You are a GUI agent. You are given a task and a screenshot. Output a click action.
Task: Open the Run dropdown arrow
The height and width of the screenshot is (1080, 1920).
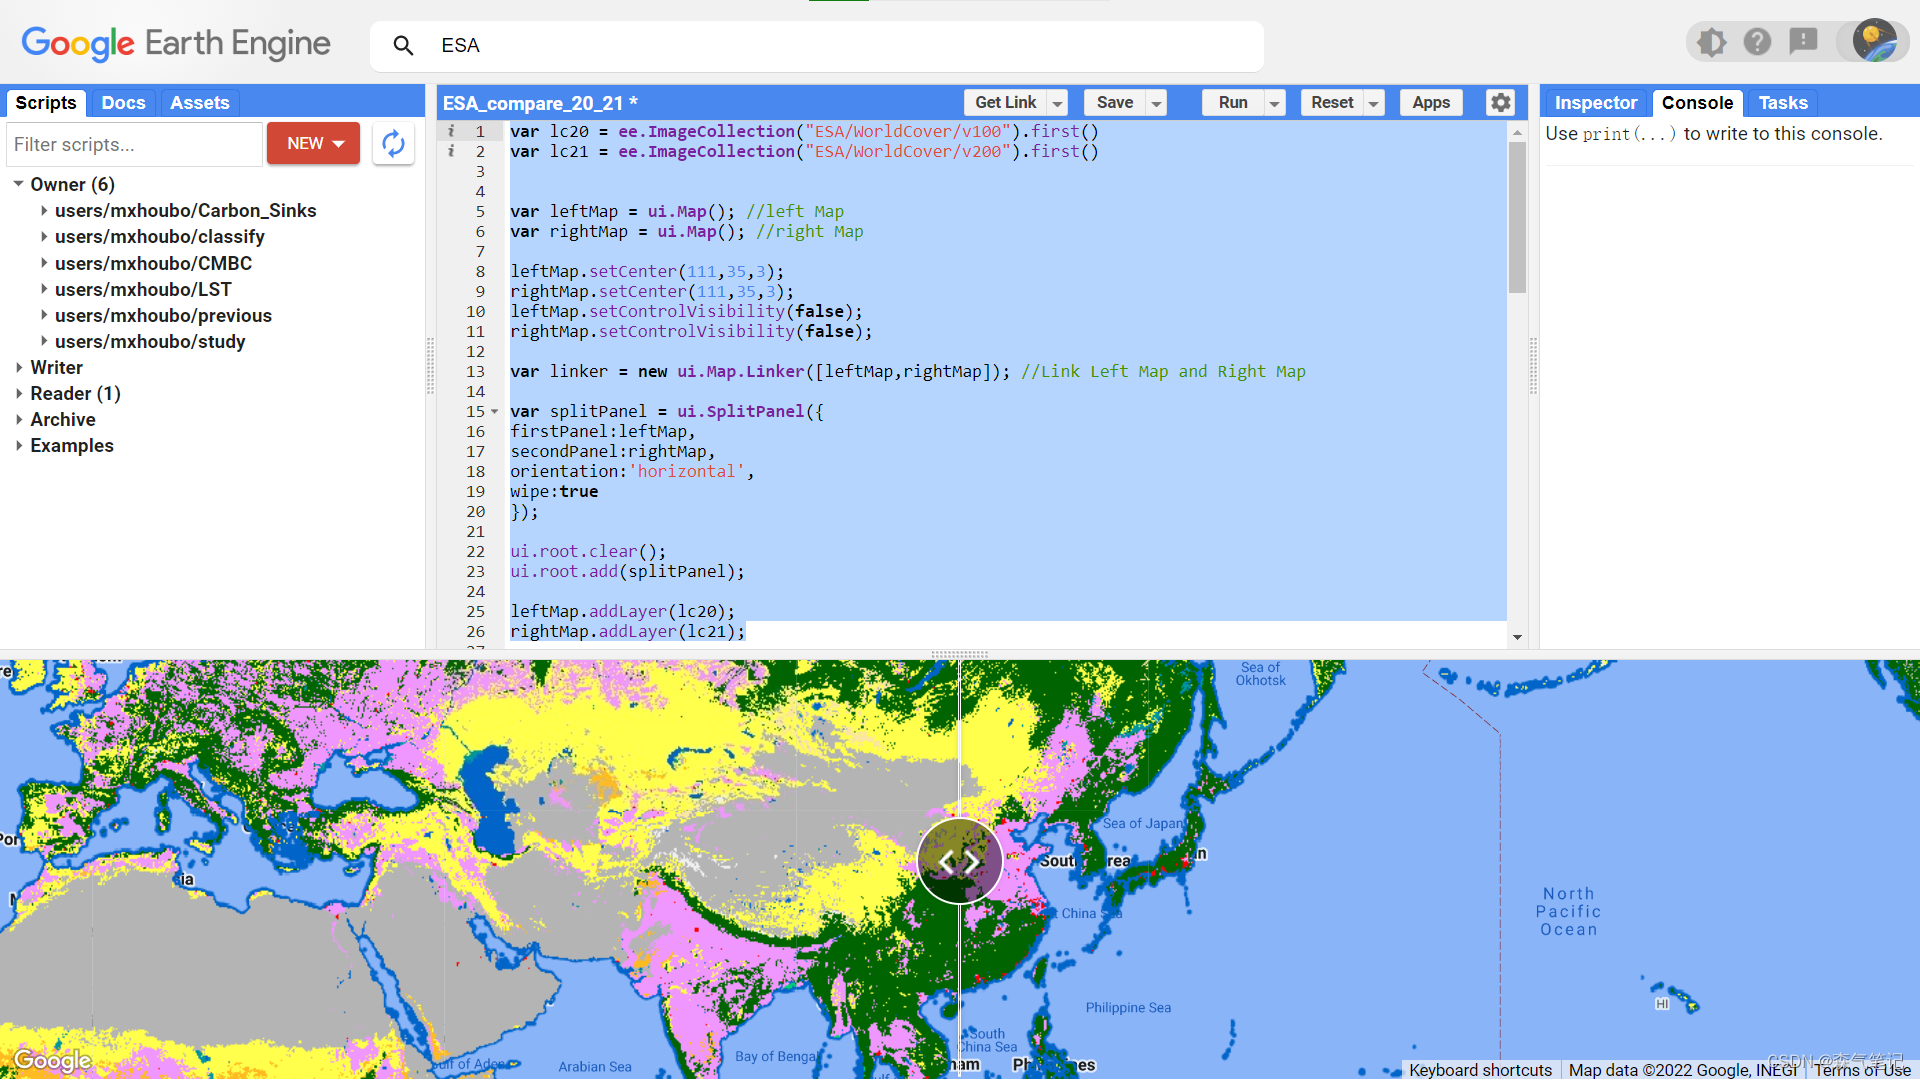(x=1274, y=103)
